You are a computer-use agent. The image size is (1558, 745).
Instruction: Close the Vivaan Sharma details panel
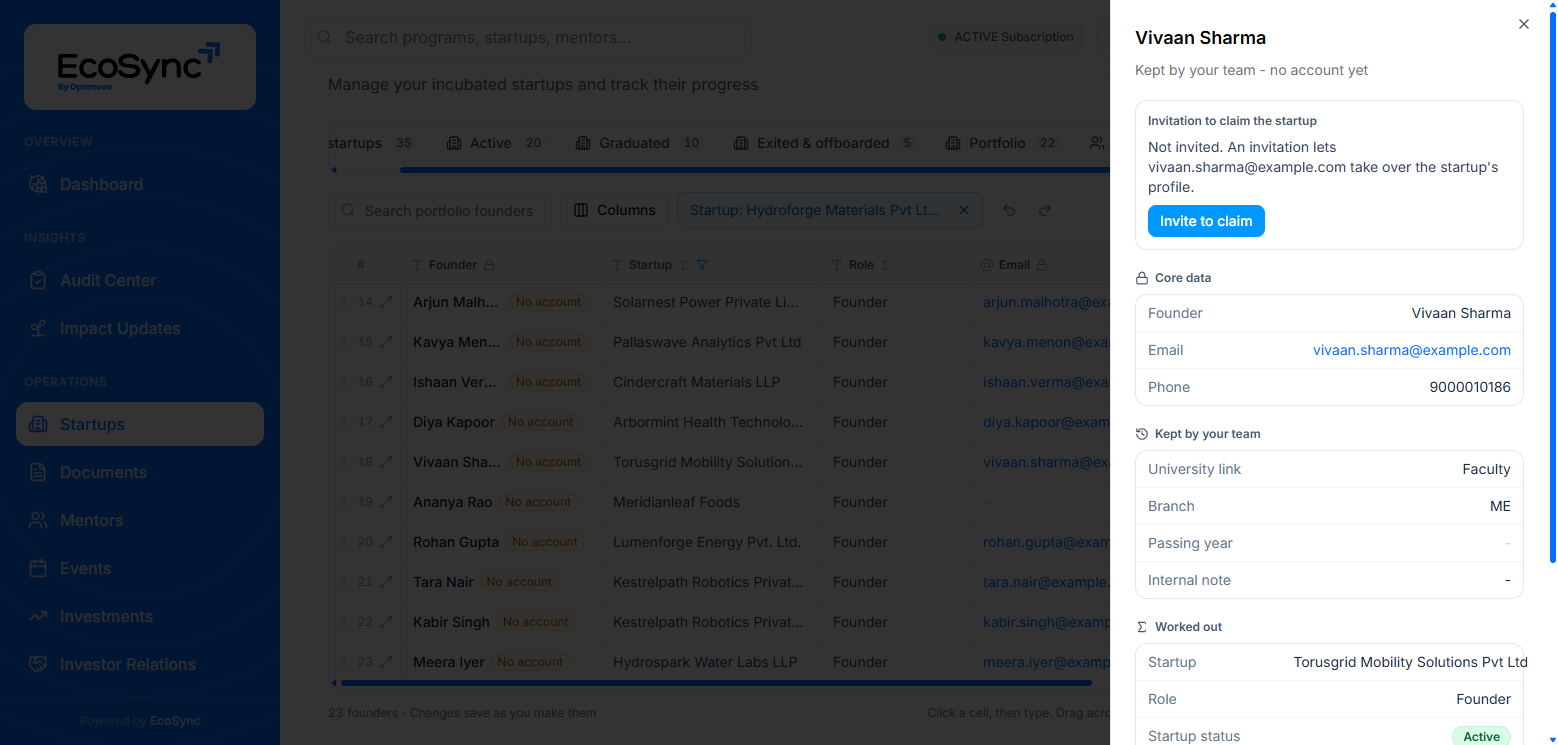pos(1523,24)
